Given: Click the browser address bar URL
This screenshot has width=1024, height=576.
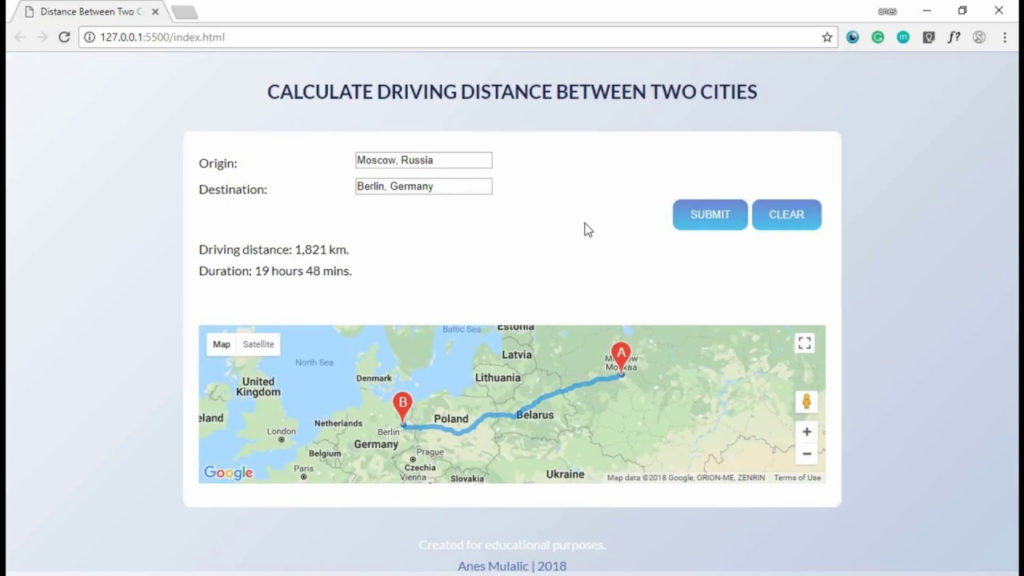Looking at the screenshot, I should (x=162, y=37).
